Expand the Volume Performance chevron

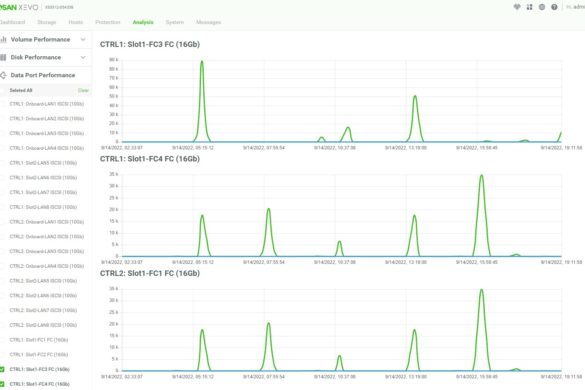(83, 39)
